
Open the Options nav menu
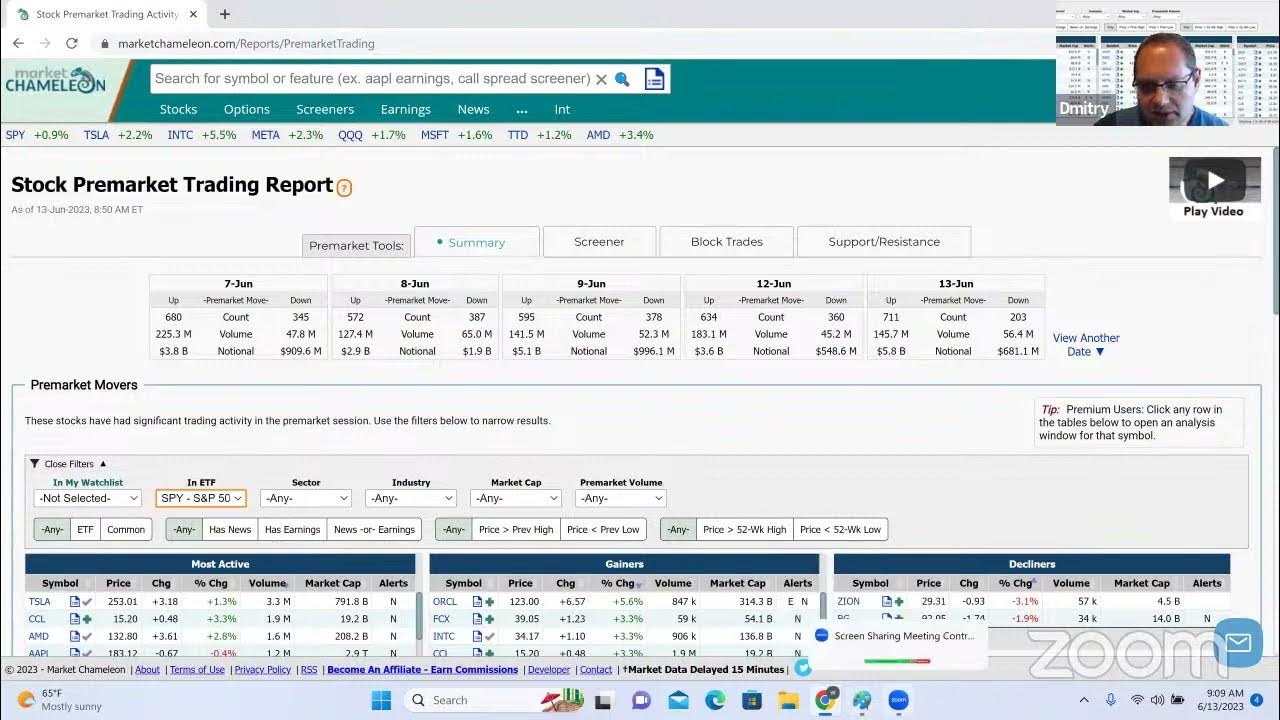pos(246,109)
